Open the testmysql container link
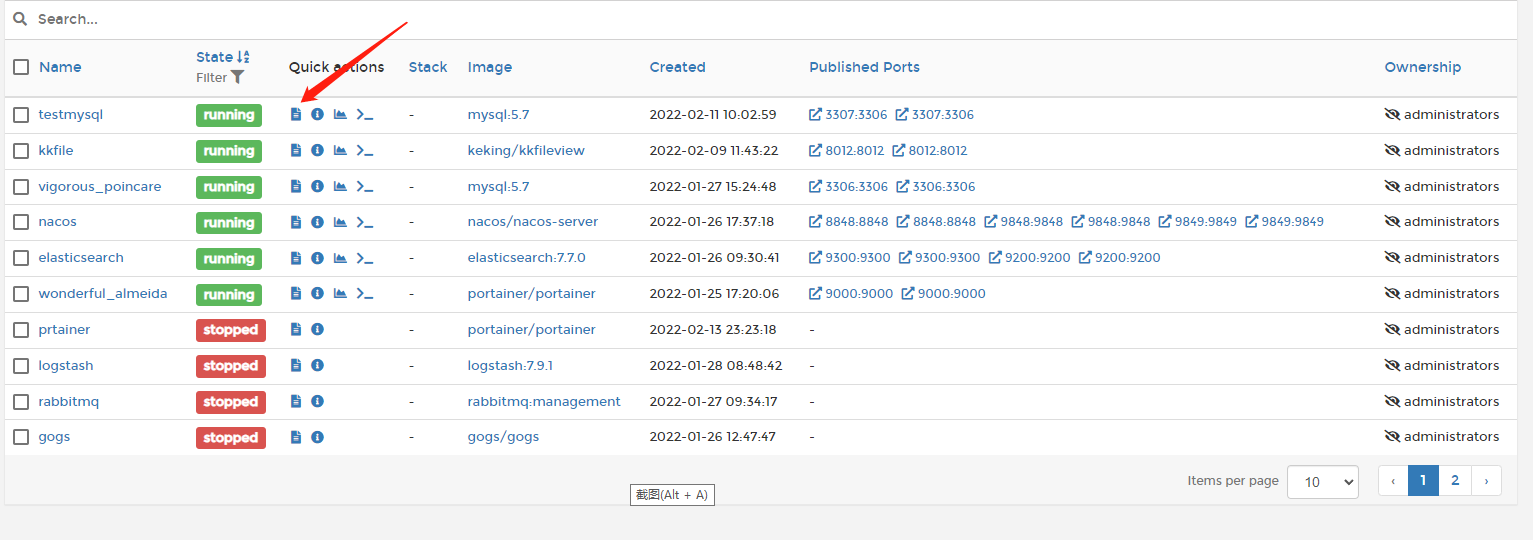Screen dimensions: 1533x540 click(x=70, y=114)
